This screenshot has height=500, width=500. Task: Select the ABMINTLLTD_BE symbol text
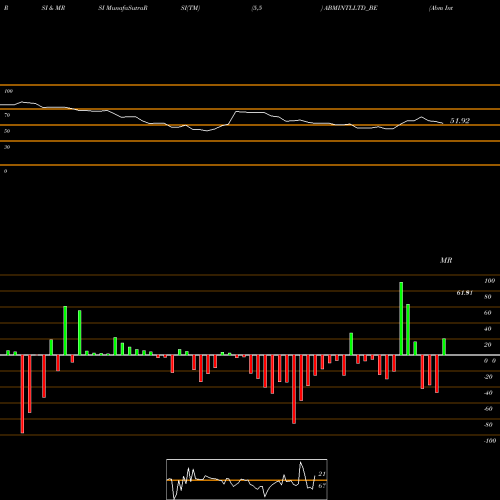351,8
